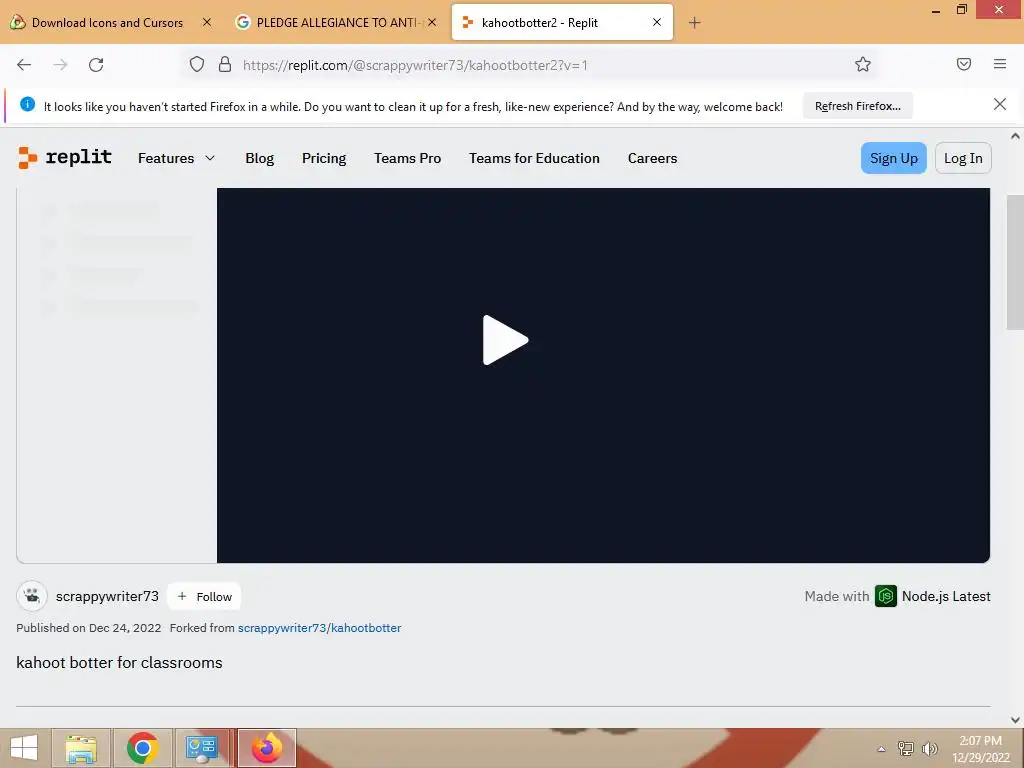This screenshot has height=768, width=1024.
Task: Open the tracking protection shield icon
Action: (197, 64)
